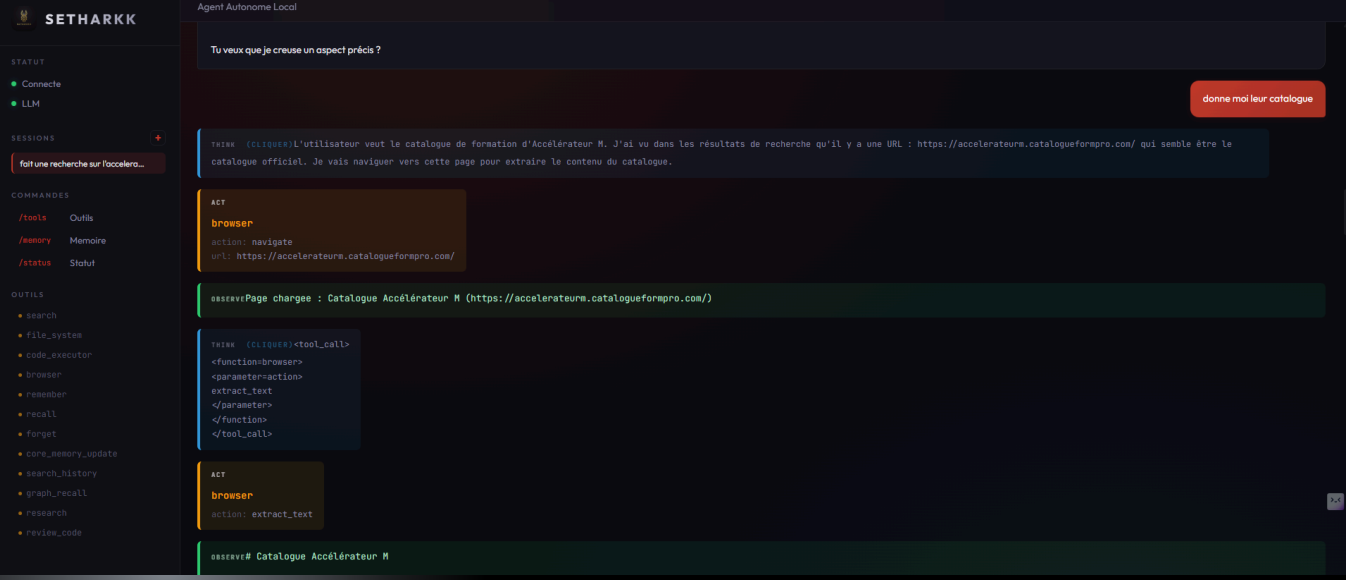1346x580 pixels.
Task: Select the search_history tool
Action: point(61,473)
